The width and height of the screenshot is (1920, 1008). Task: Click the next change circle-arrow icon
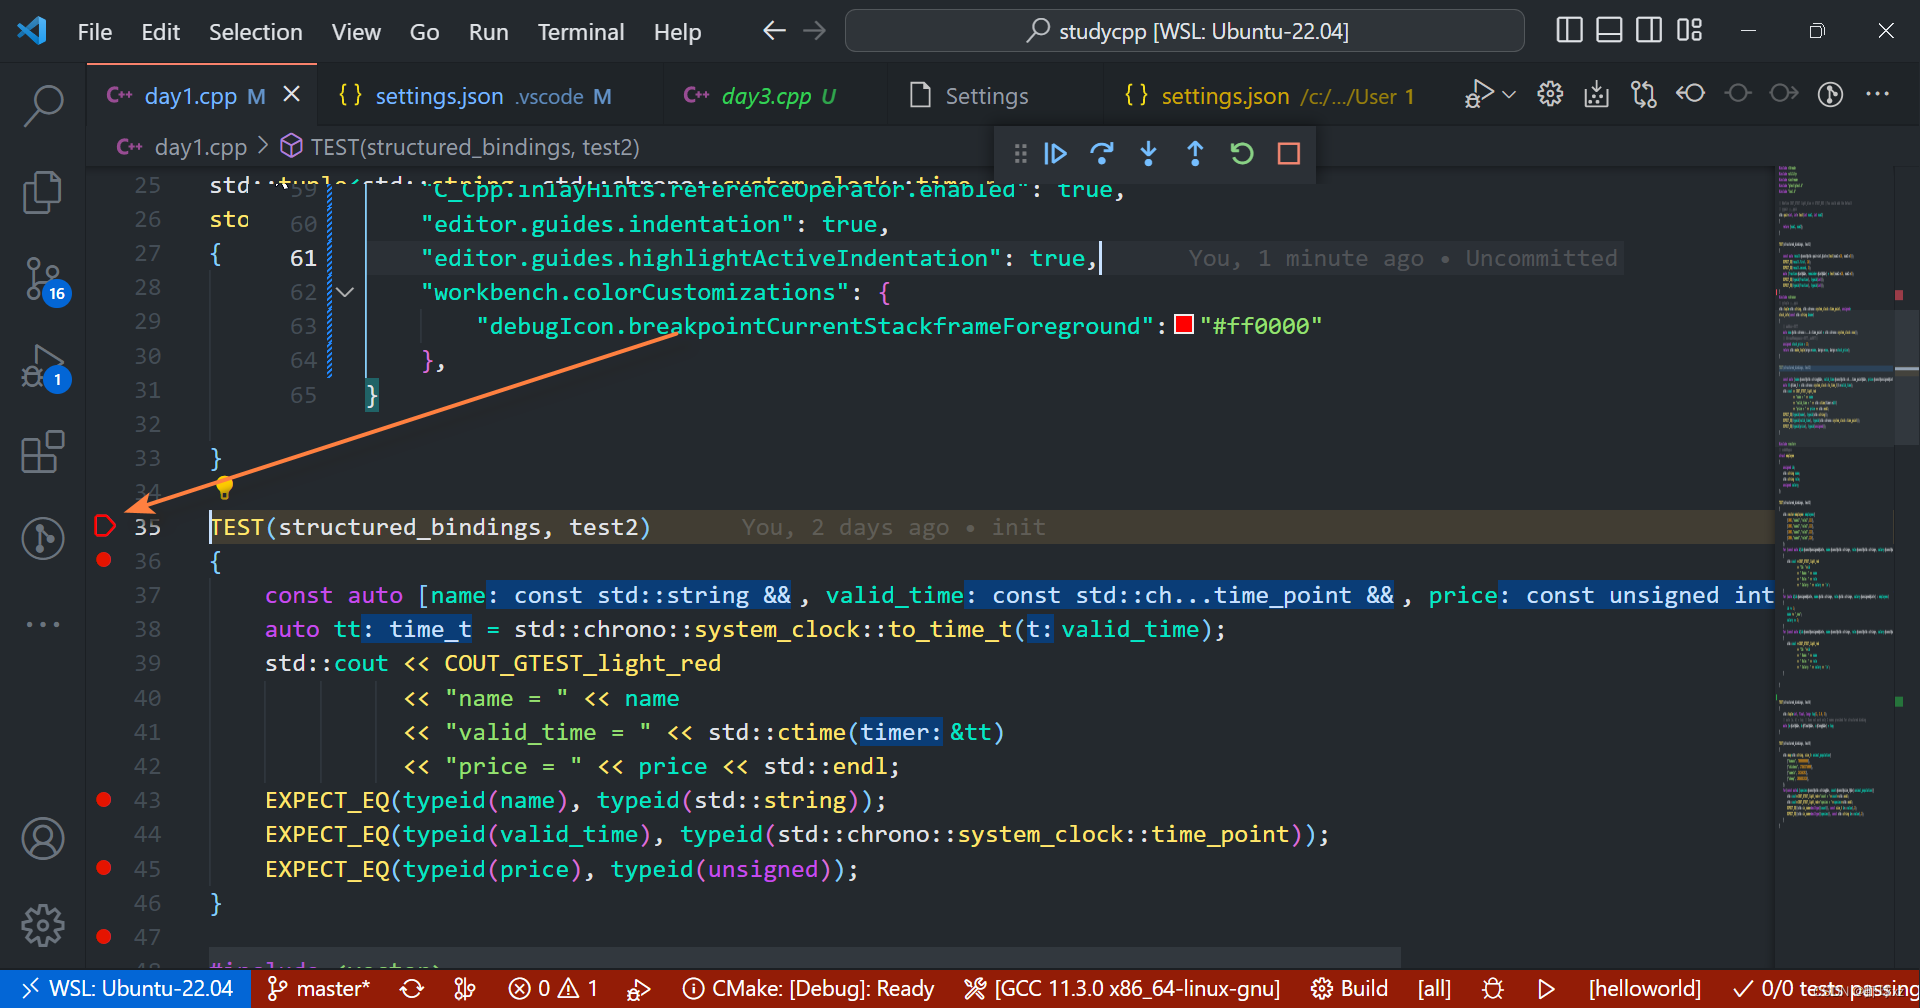click(1784, 93)
